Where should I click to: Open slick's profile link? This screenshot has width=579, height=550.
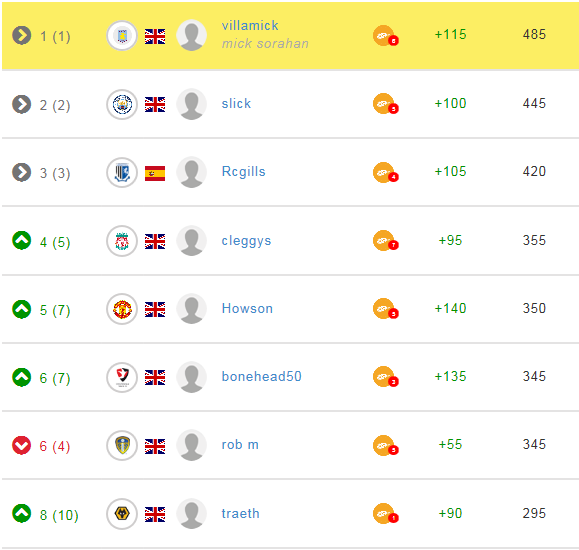click(236, 103)
